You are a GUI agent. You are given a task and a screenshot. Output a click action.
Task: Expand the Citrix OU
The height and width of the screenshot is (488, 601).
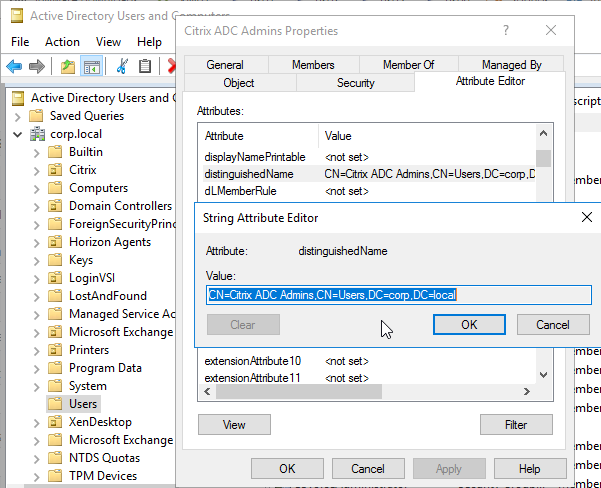click(x=36, y=171)
